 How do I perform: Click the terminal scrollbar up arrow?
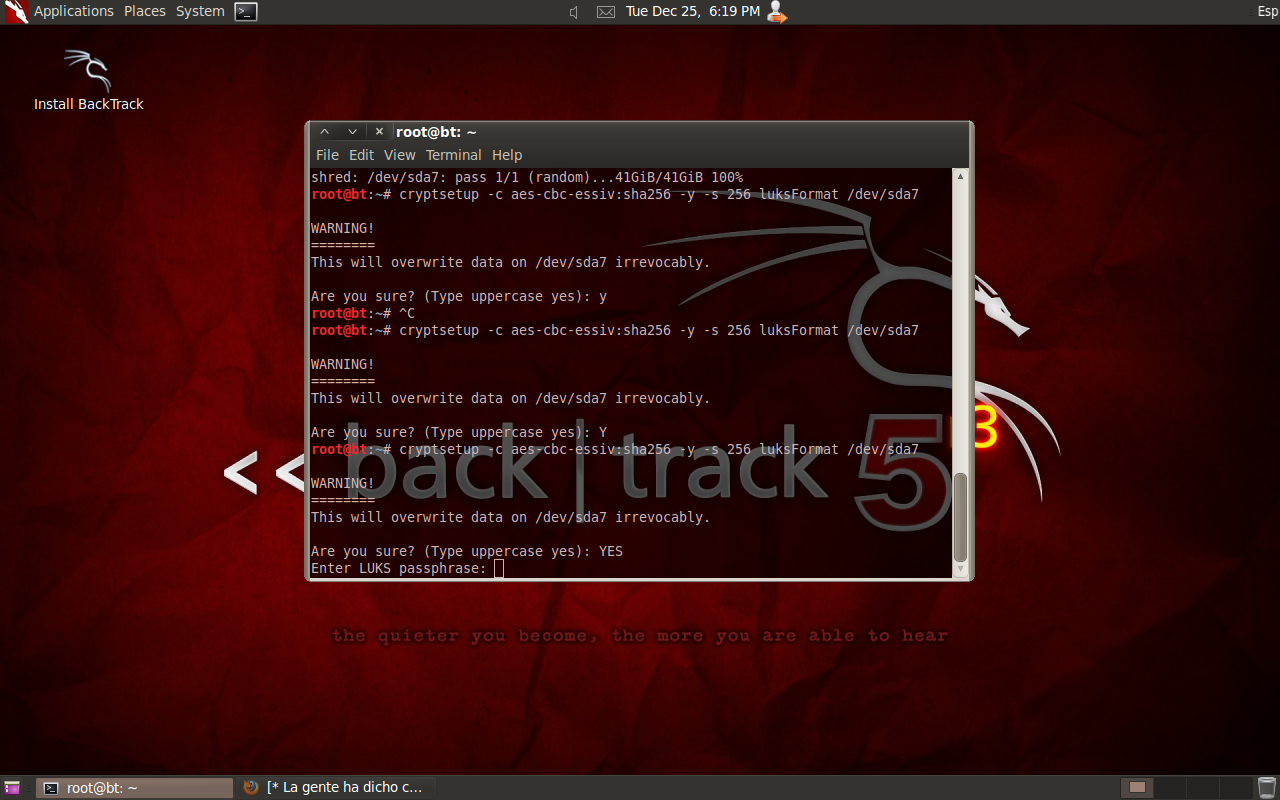click(961, 176)
